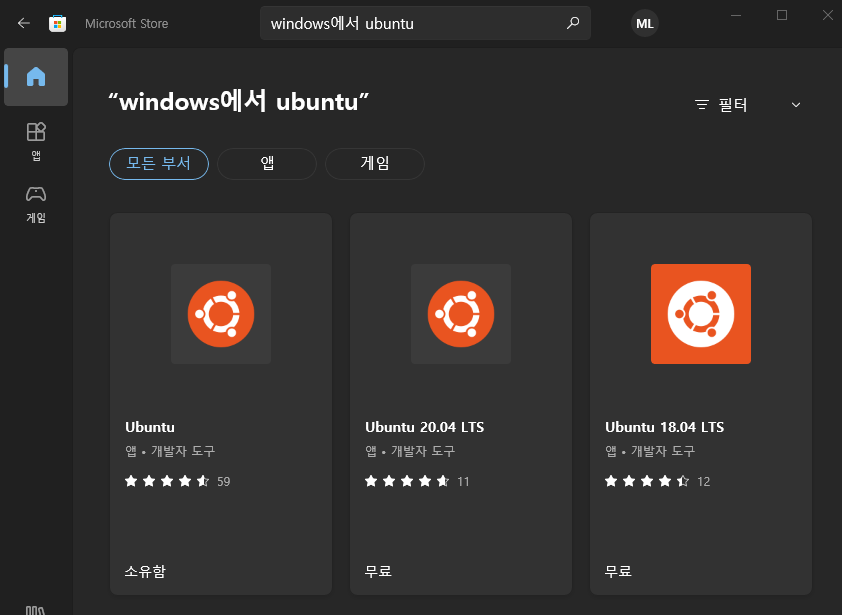Go to Home in the sidebar
The image size is (842, 615).
click(36, 77)
